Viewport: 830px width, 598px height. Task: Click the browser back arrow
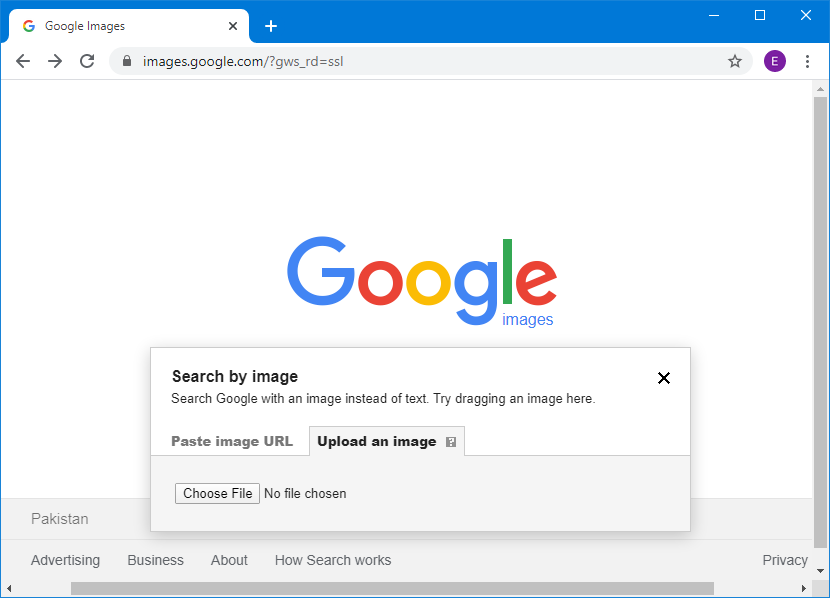(x=23, y=61)
